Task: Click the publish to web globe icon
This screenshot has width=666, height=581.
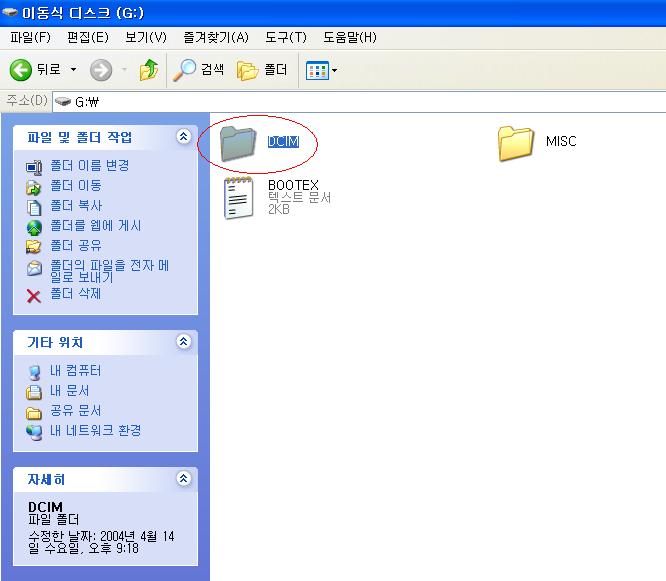Action: pos(34,228)
